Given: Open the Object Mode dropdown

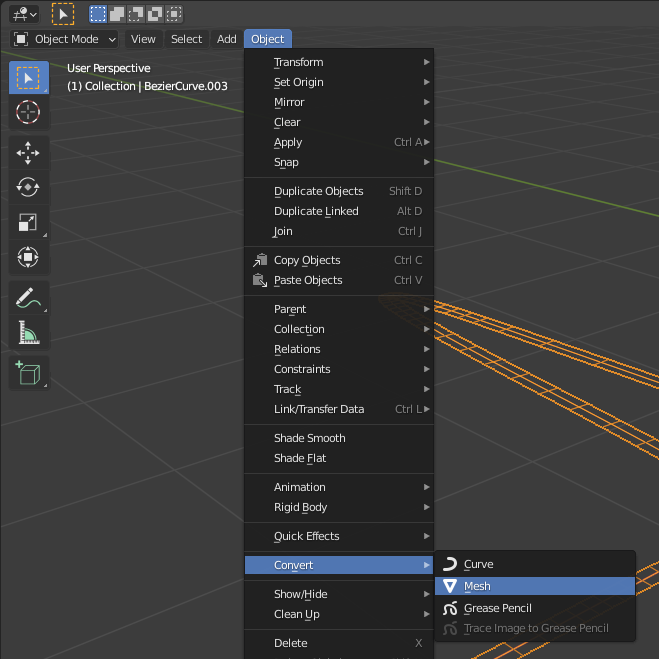Looking at the screenshot, I should coord(64,39).
